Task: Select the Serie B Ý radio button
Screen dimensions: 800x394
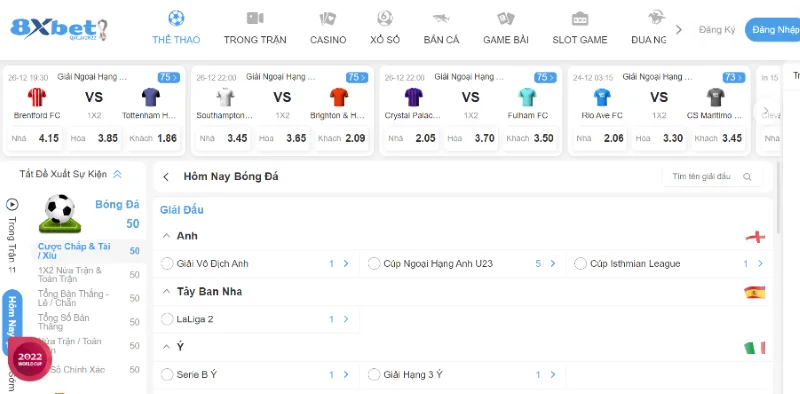Action: pos(167,375)
